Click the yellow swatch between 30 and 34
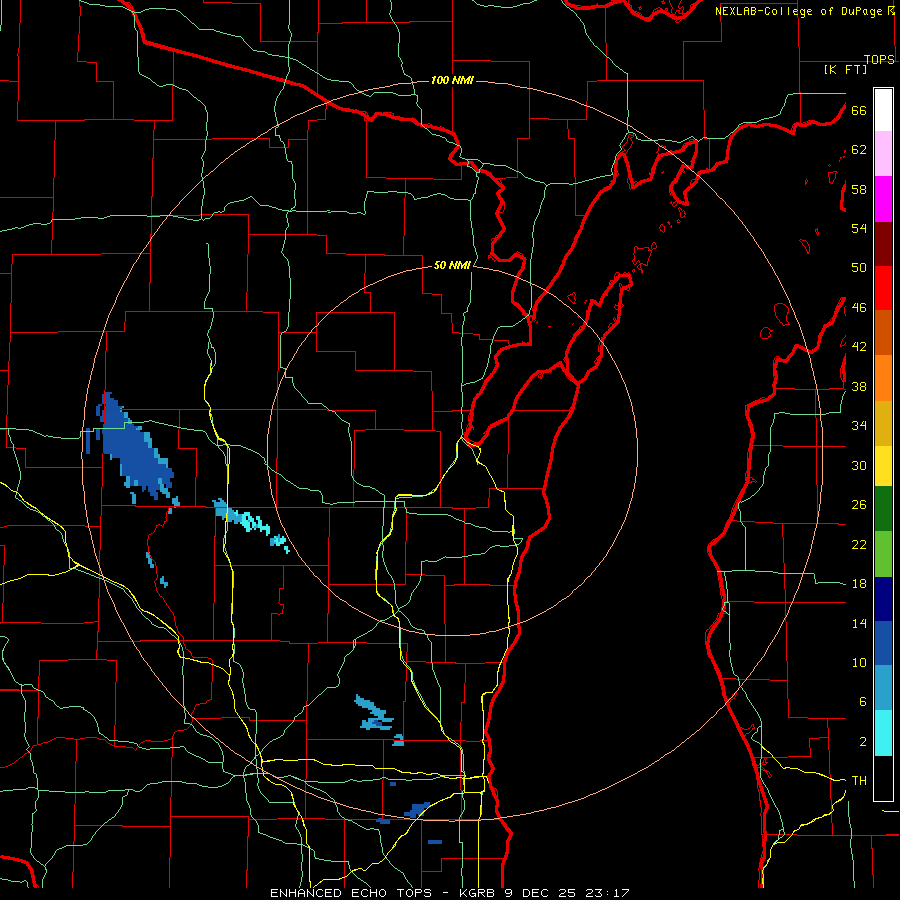The height and width of the screenshot is (900, 900). click(883, 466)
